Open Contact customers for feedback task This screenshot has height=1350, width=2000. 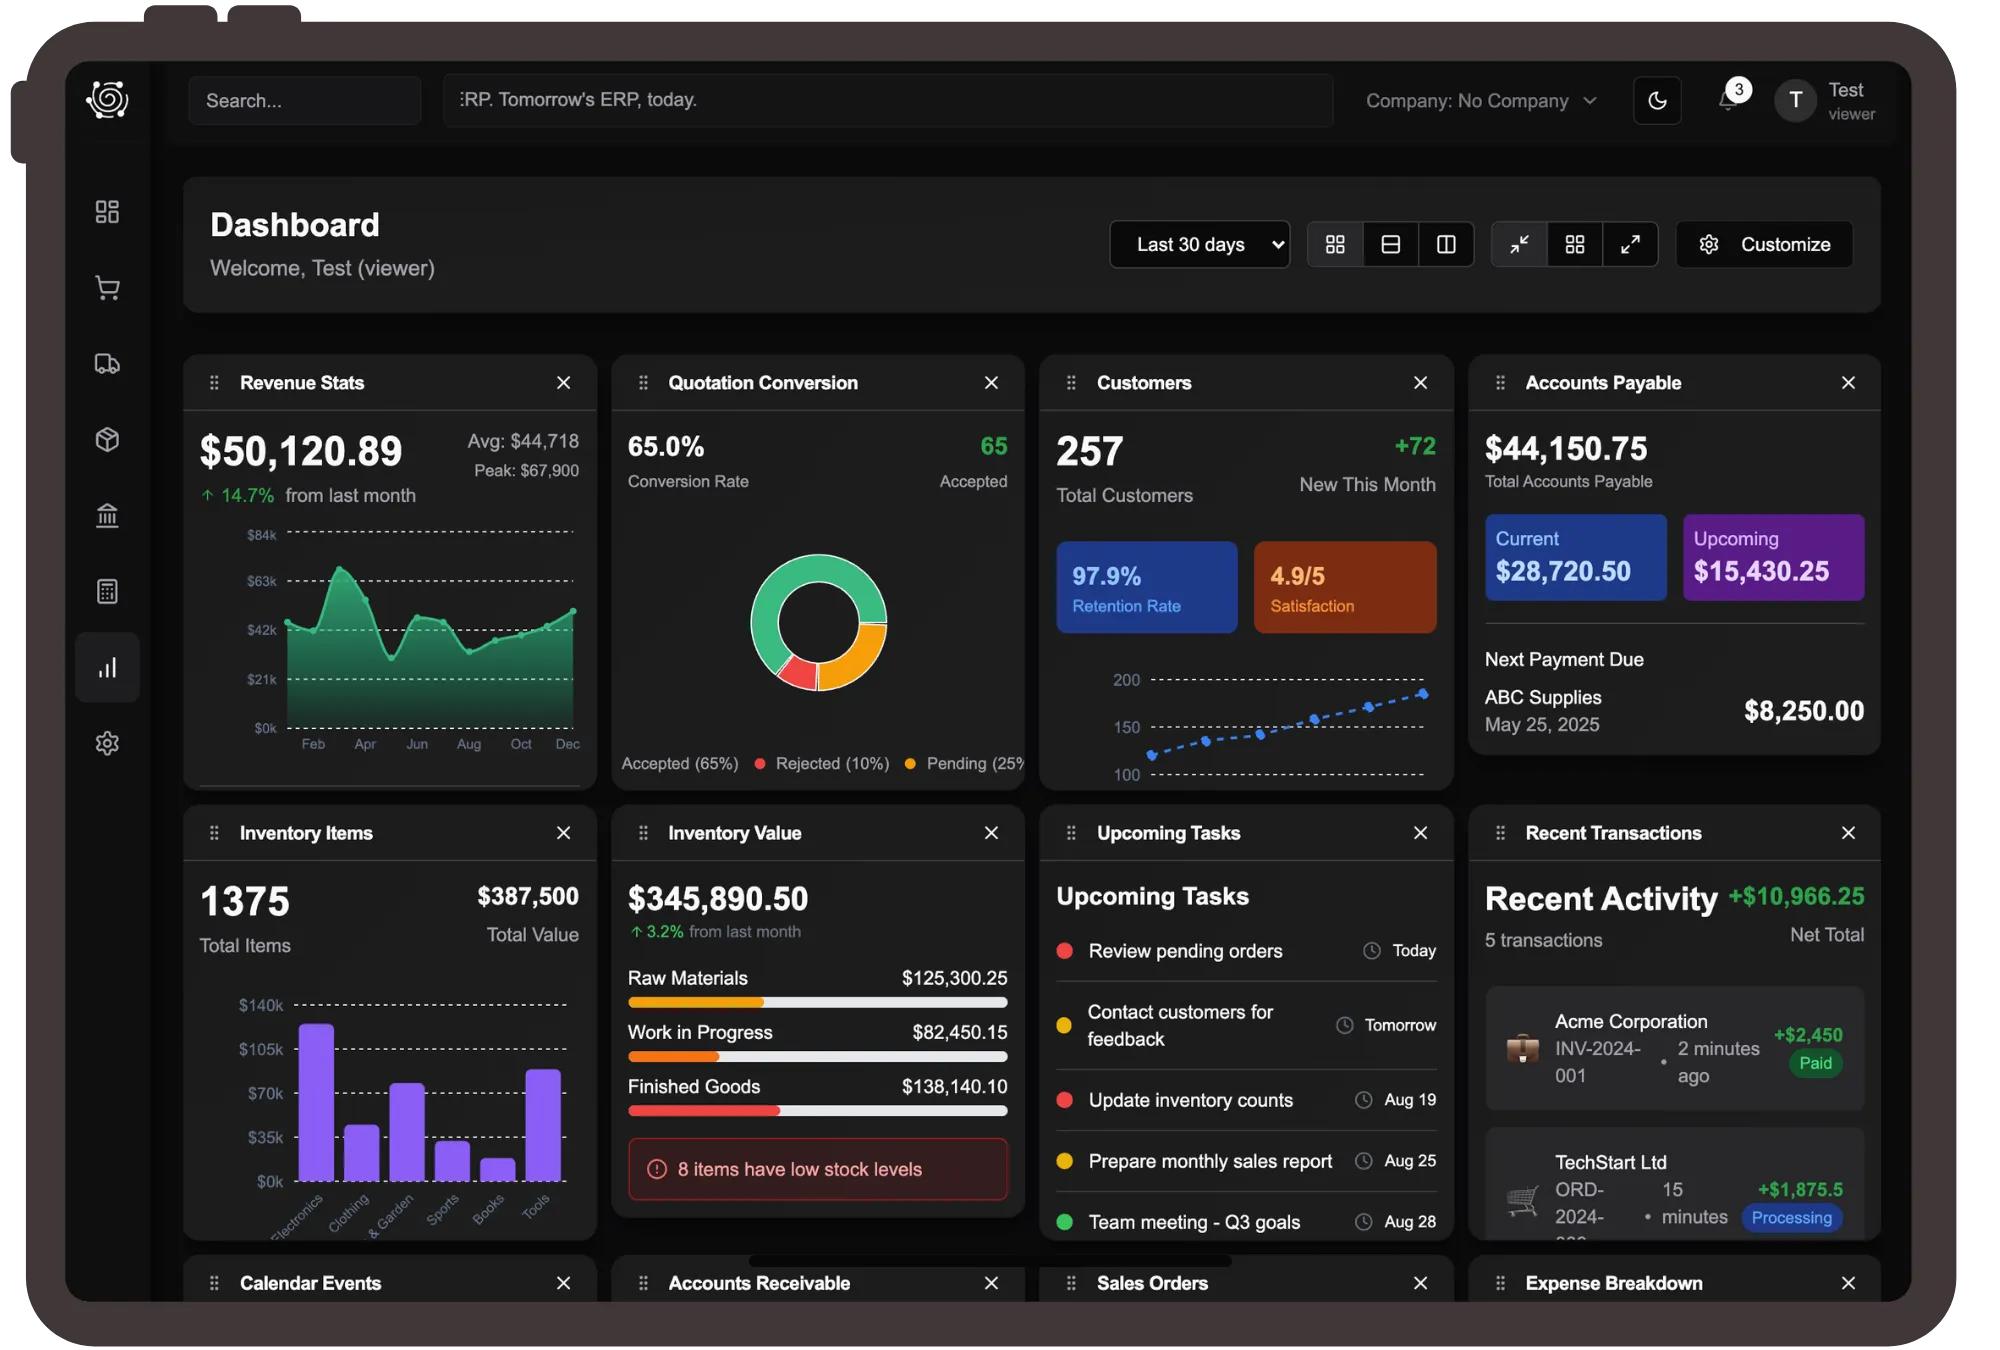pyautogui.click(x=1246, y=1025)
